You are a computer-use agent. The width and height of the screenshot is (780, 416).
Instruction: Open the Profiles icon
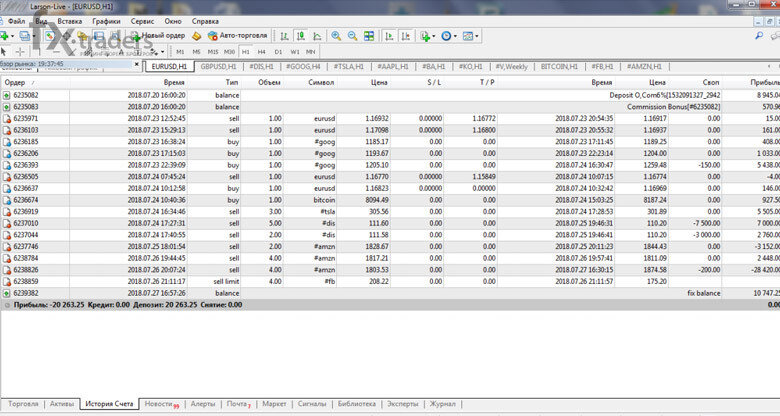pyautogui.click(x=24, y=36)
